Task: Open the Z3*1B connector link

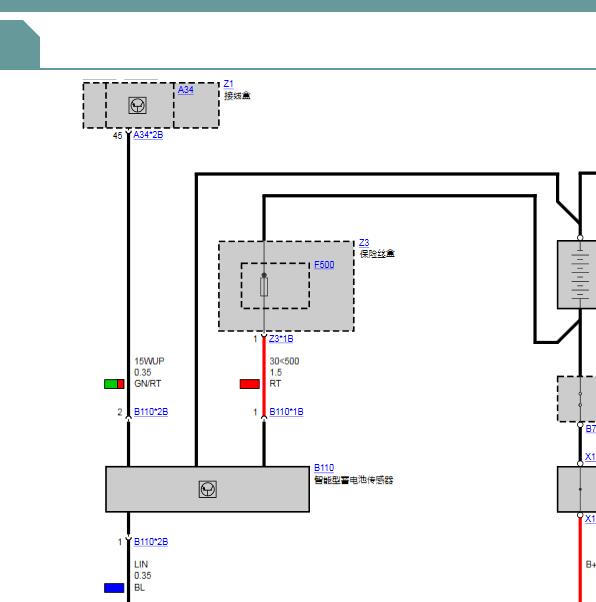Action: (281, 339)
